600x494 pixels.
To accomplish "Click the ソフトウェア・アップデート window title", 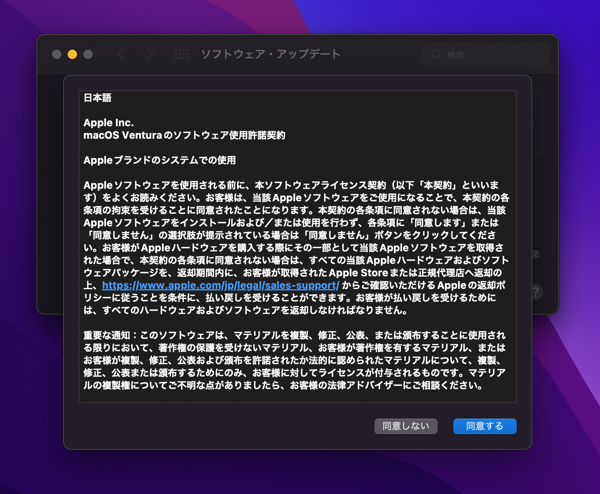I will pyautogui.click(x=271, y=54).
